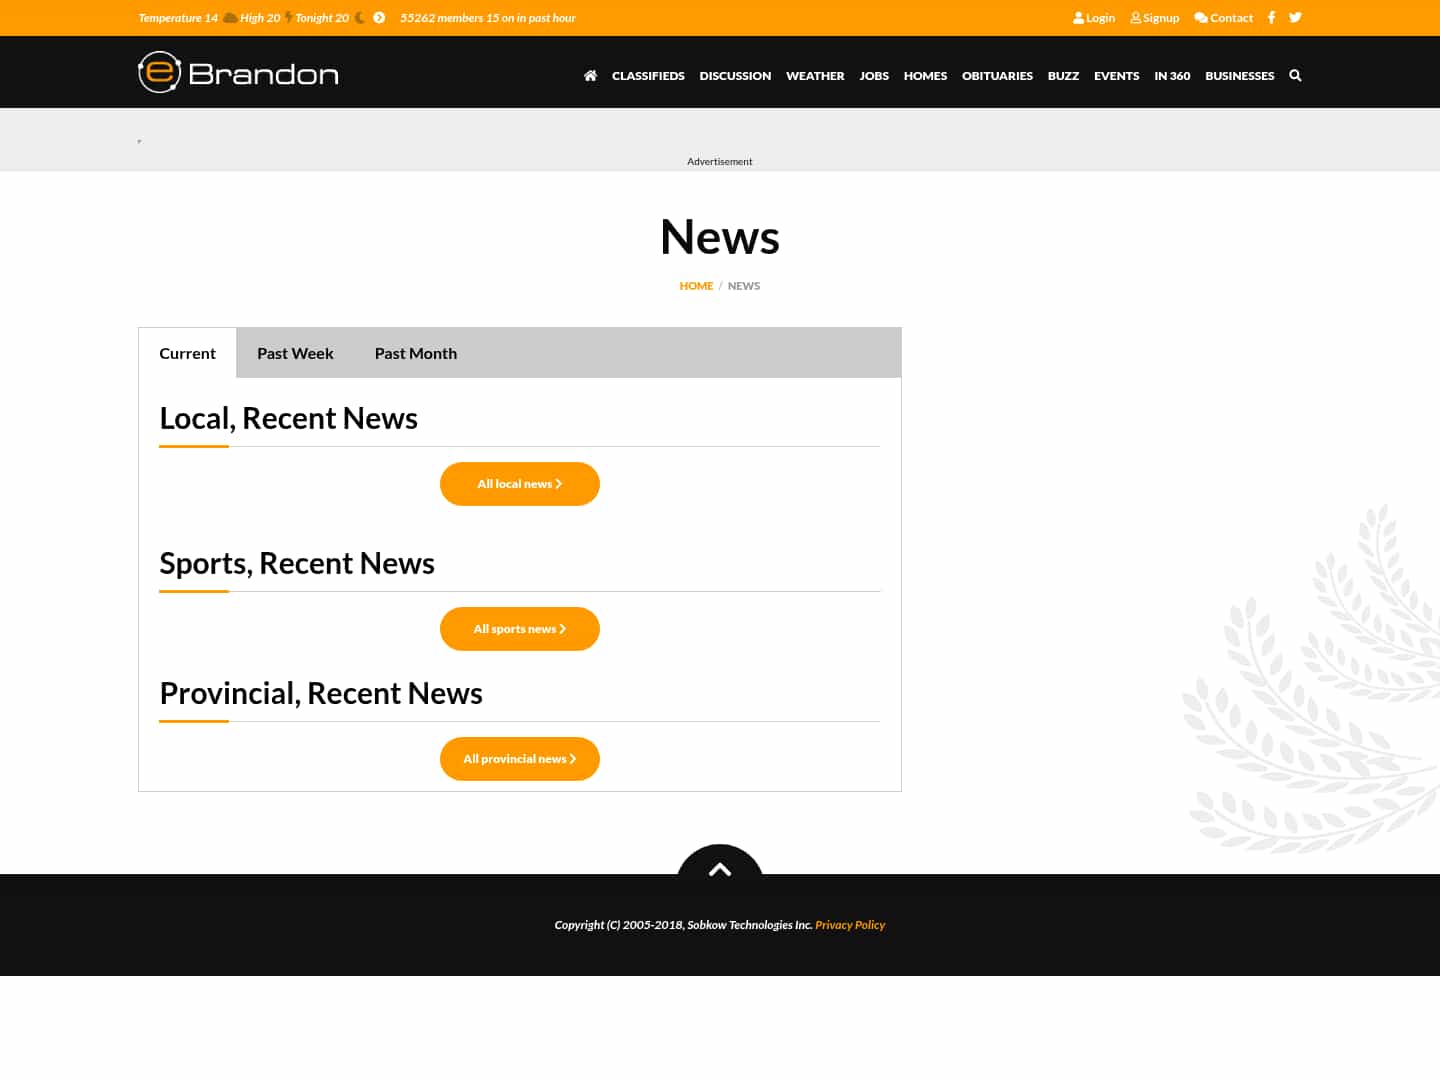Open the search magnifier icon

point(1295,76)
